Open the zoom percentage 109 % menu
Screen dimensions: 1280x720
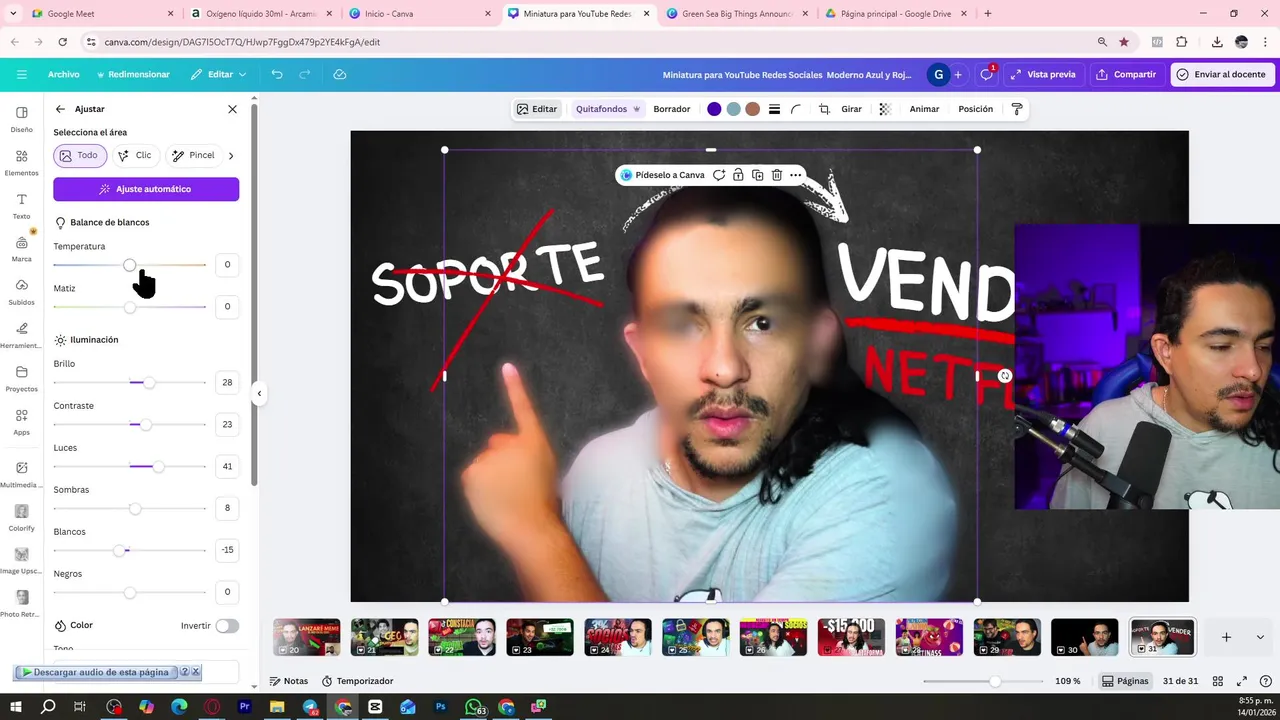tap(1068, 681)
